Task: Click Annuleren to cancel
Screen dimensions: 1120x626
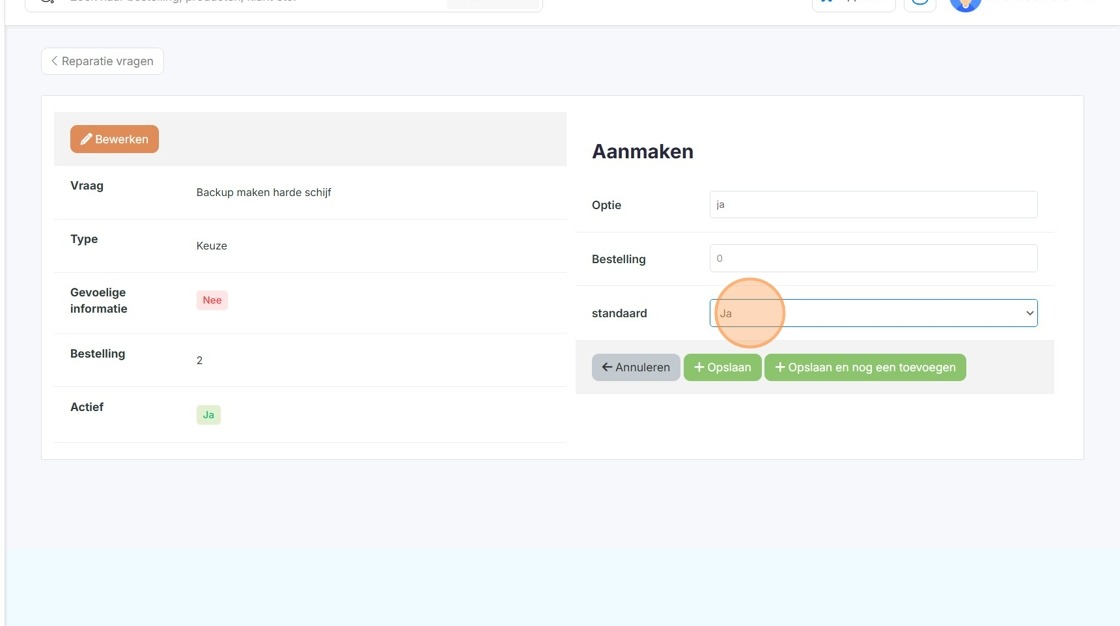Action: pyautogui.click(x=636, y=367)
